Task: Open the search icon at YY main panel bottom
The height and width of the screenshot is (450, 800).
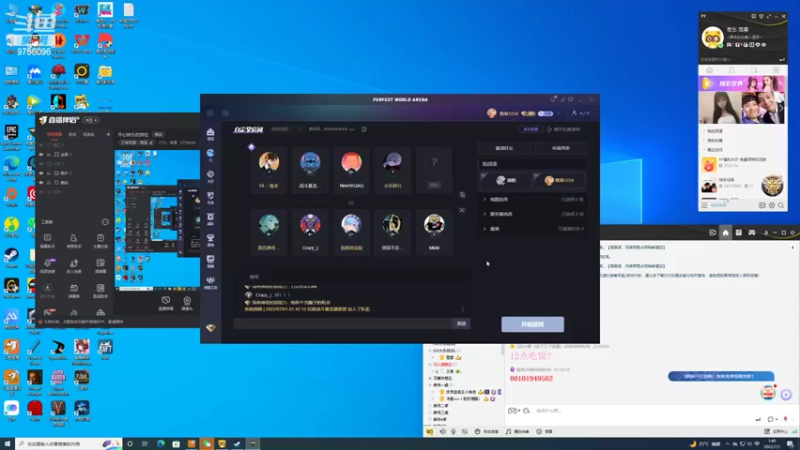Action: (x=781, y=205)
